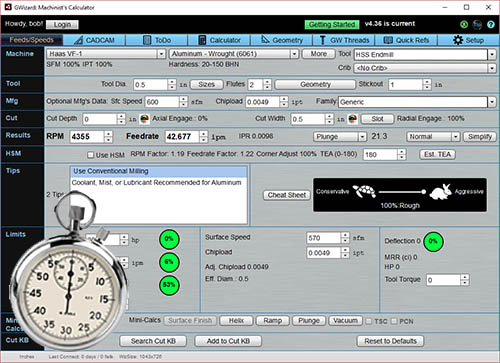Click the green Deflection 0% indicator
Screen dimensions: 500x363
click(433, 241)
